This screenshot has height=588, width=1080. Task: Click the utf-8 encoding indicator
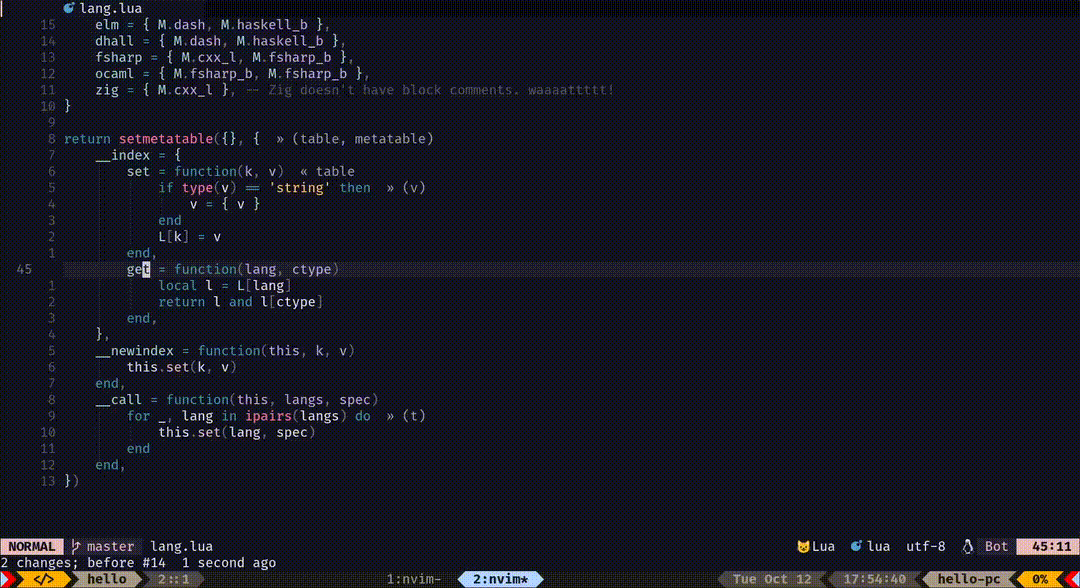(x=926, y=547)
